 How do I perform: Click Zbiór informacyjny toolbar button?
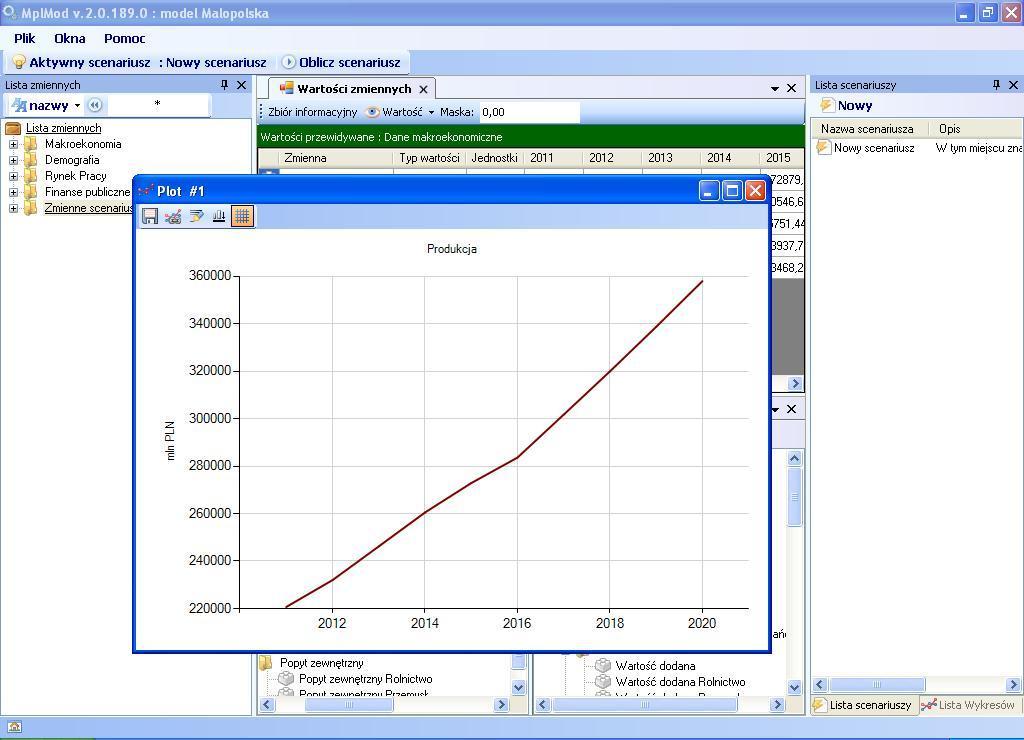pyautogui.click(x=312, y=112)
